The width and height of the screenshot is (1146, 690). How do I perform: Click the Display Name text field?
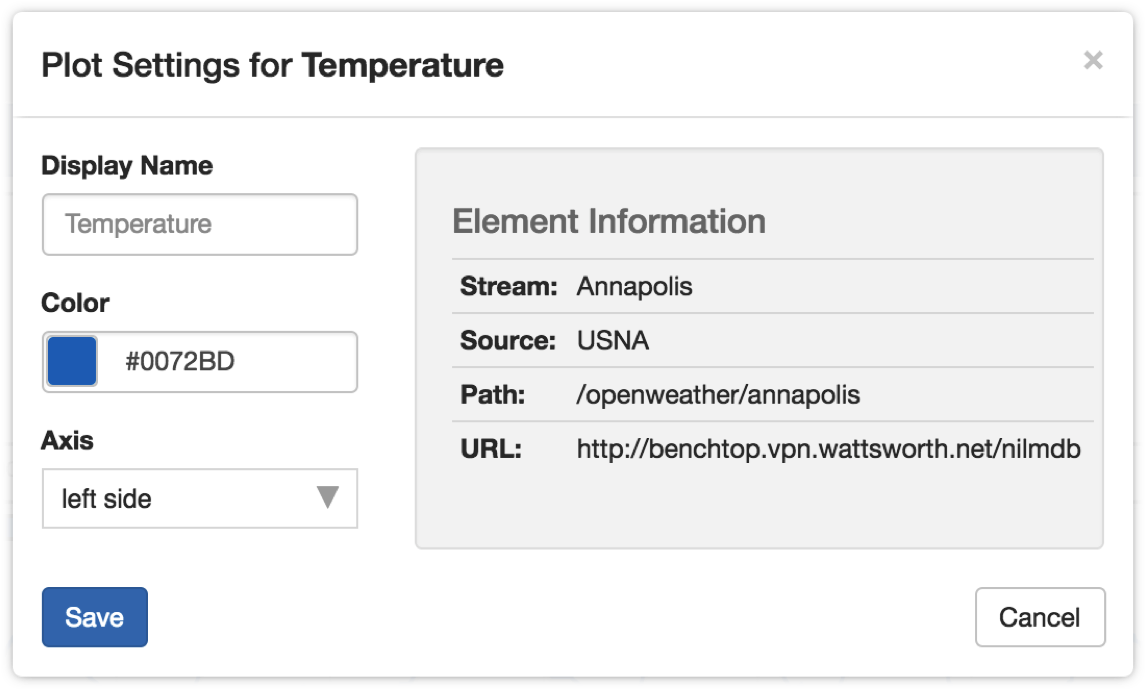click(200, 224)
